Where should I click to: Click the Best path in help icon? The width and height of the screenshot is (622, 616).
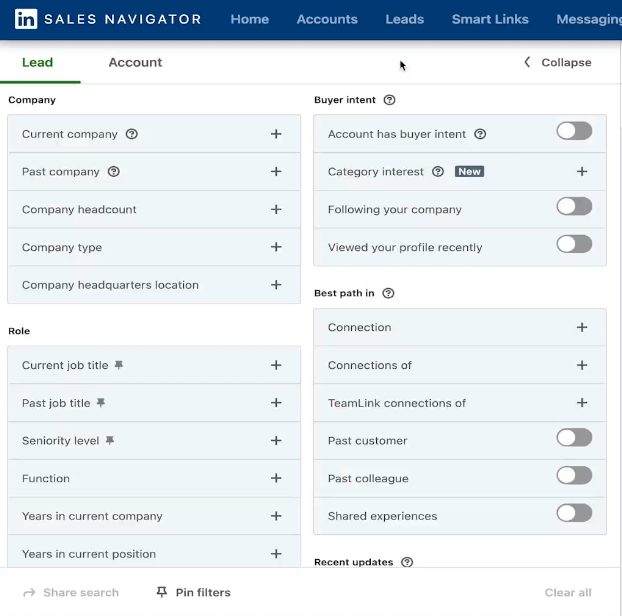pyautogui.click(x=388, y=294)
